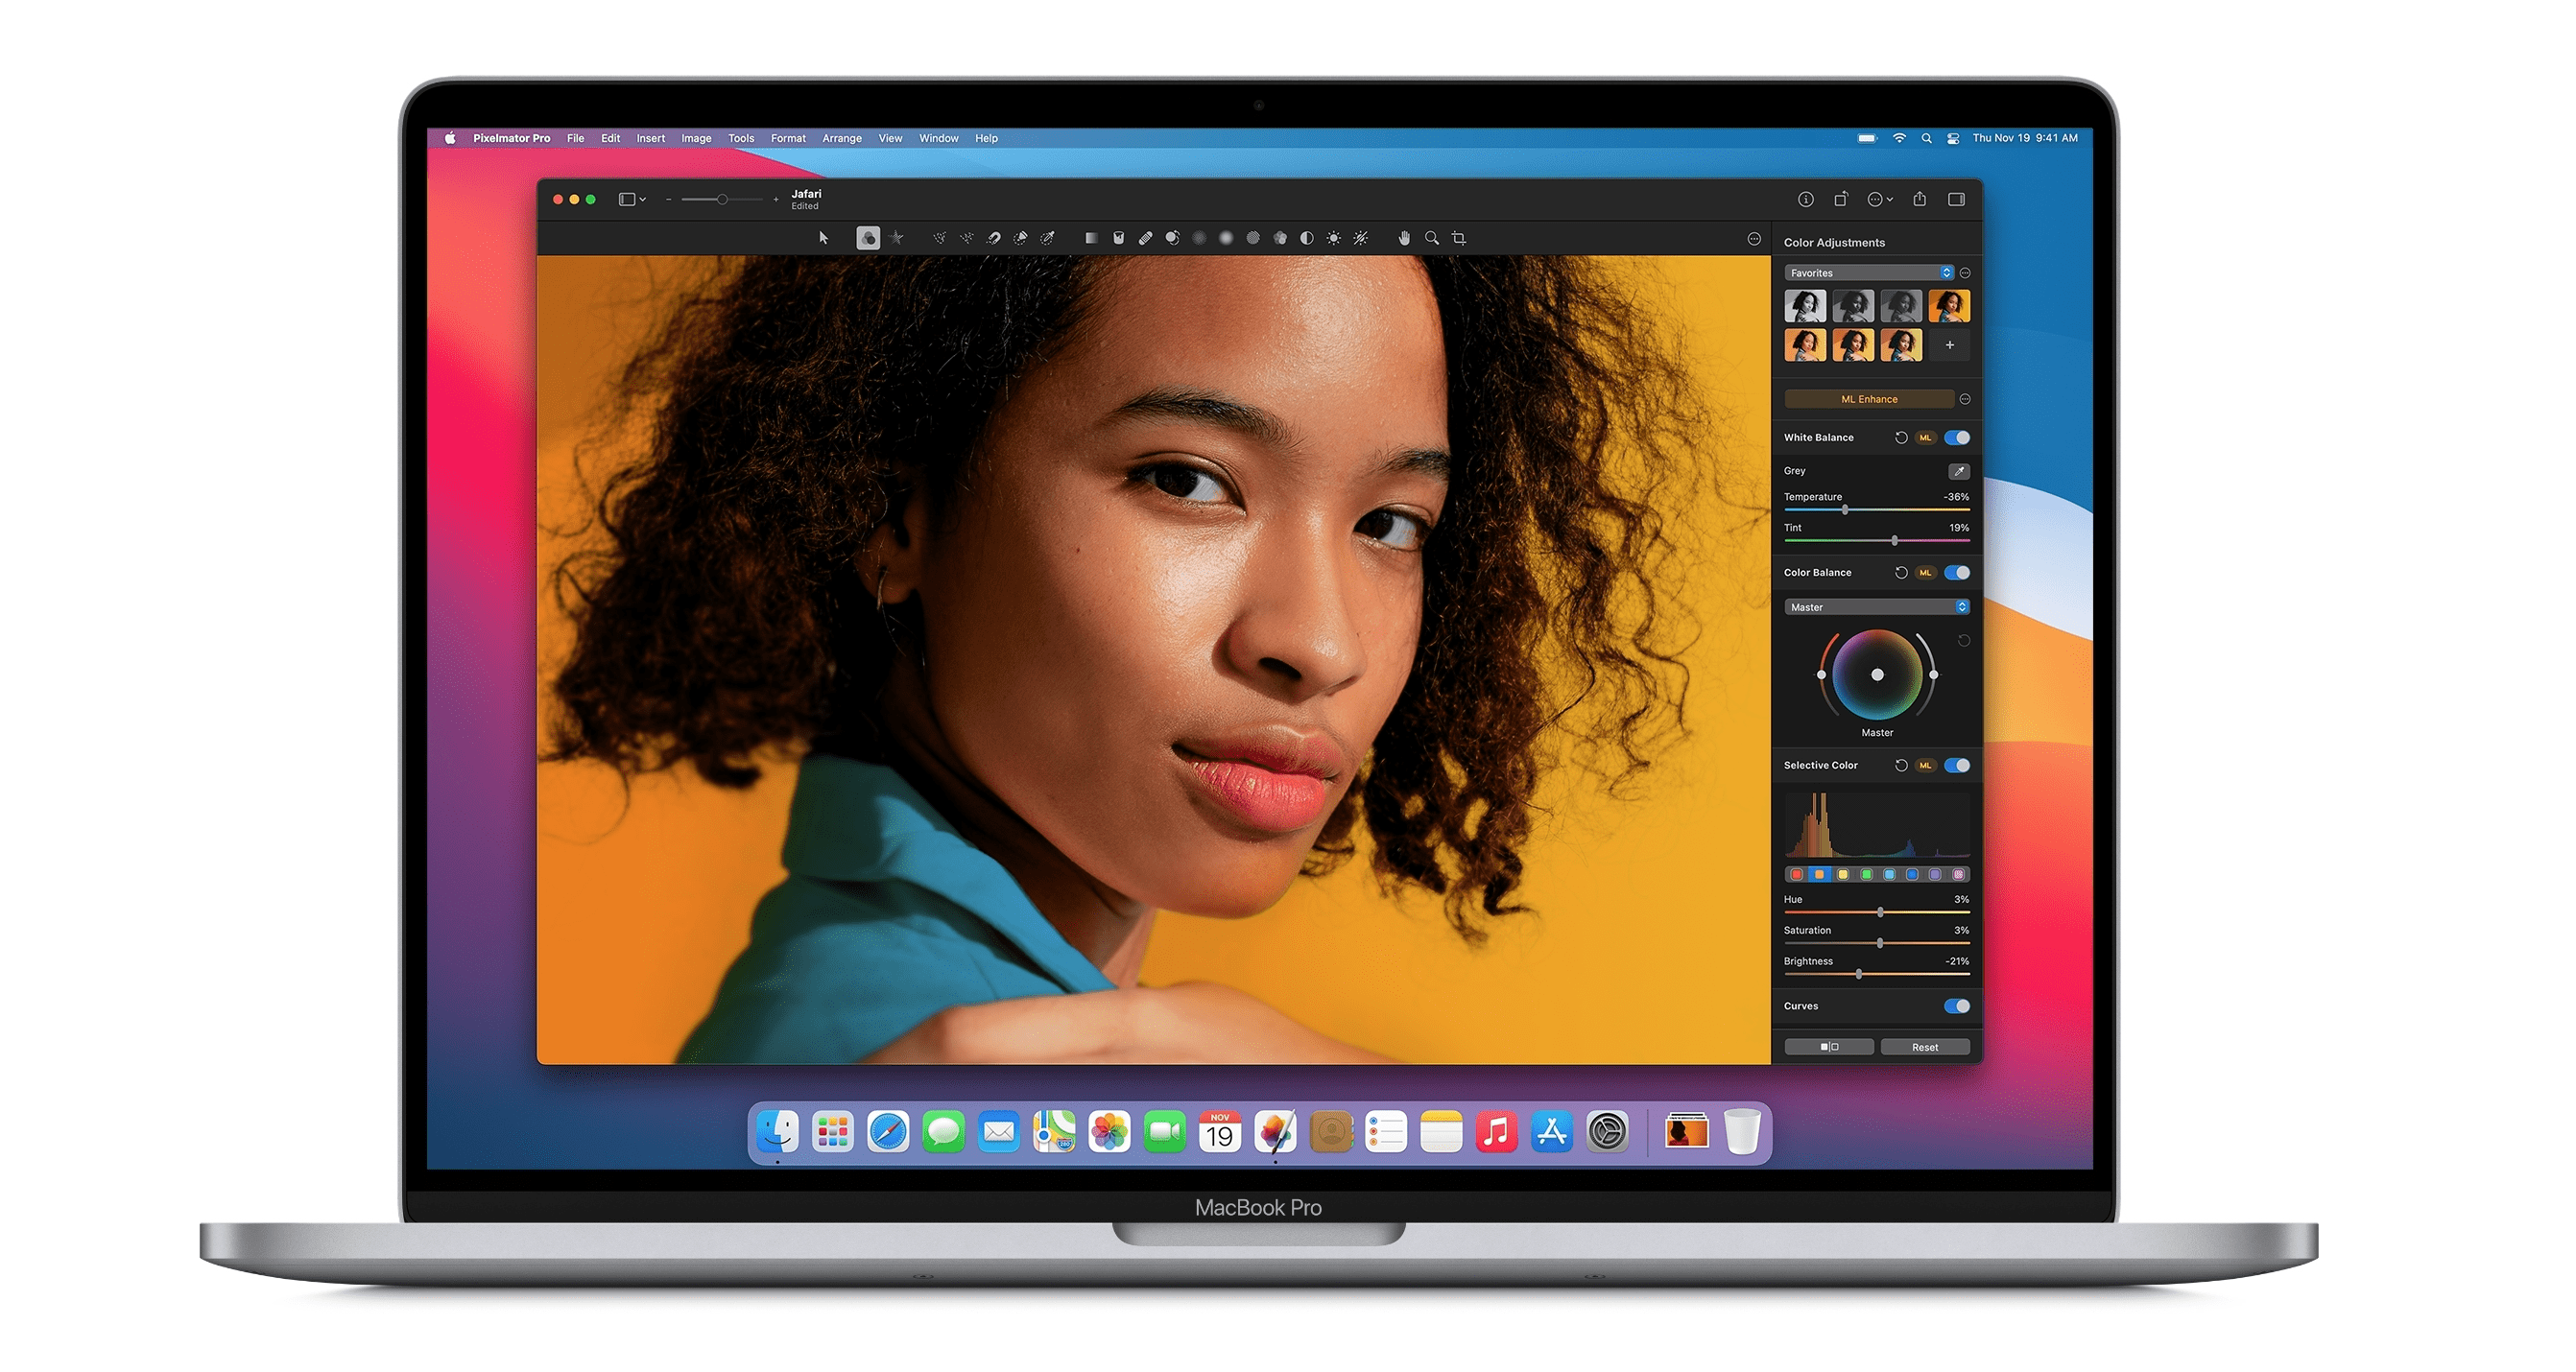Reset the color wheel with its arrow

[1964, 641]
